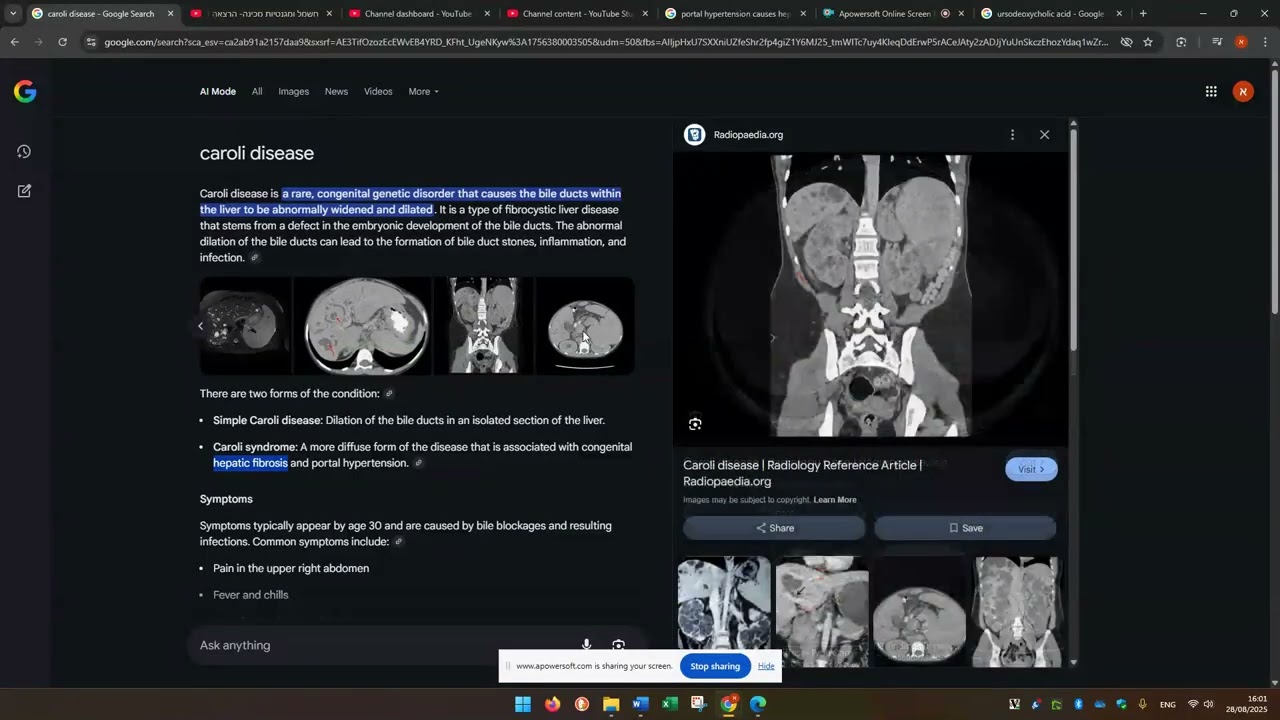
Task: Activate voice search microphone
Action: coord(587,645)
